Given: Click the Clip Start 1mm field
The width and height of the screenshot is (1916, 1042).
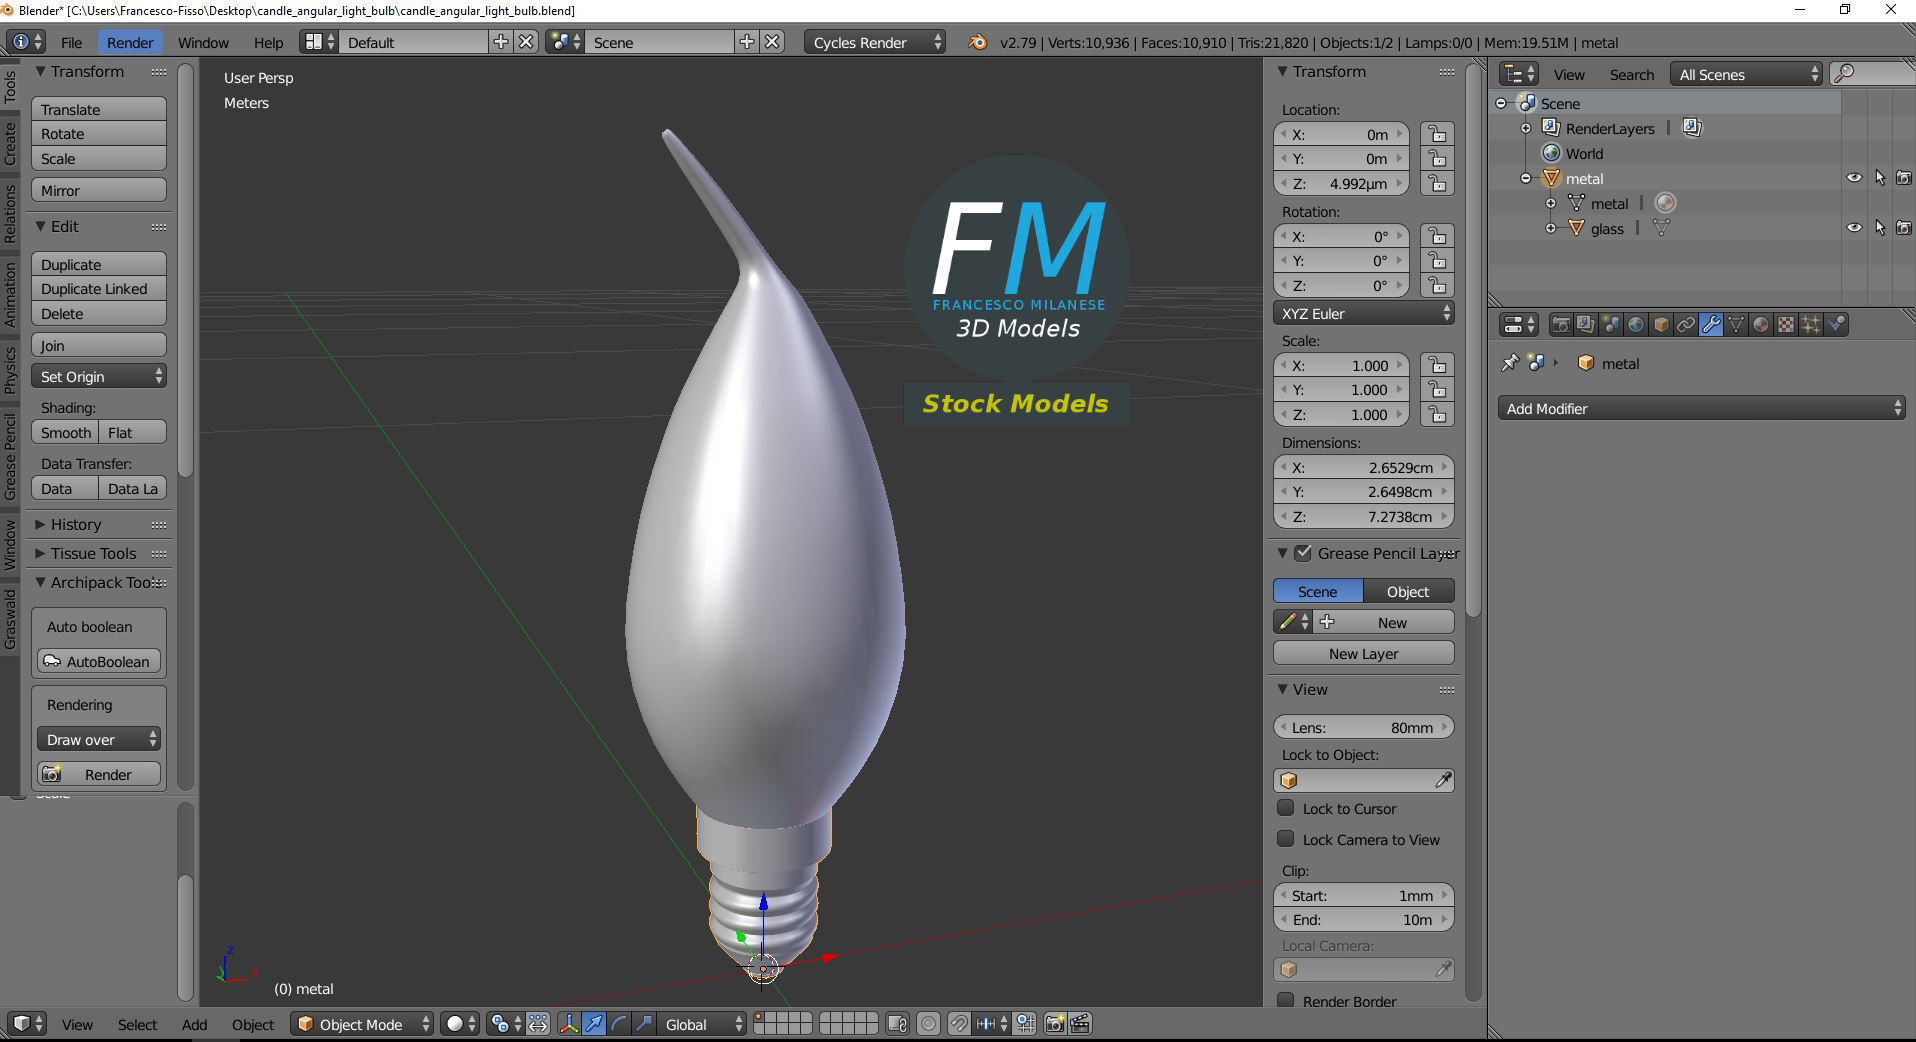Looking at the screenshot, I should (1364, 895).
